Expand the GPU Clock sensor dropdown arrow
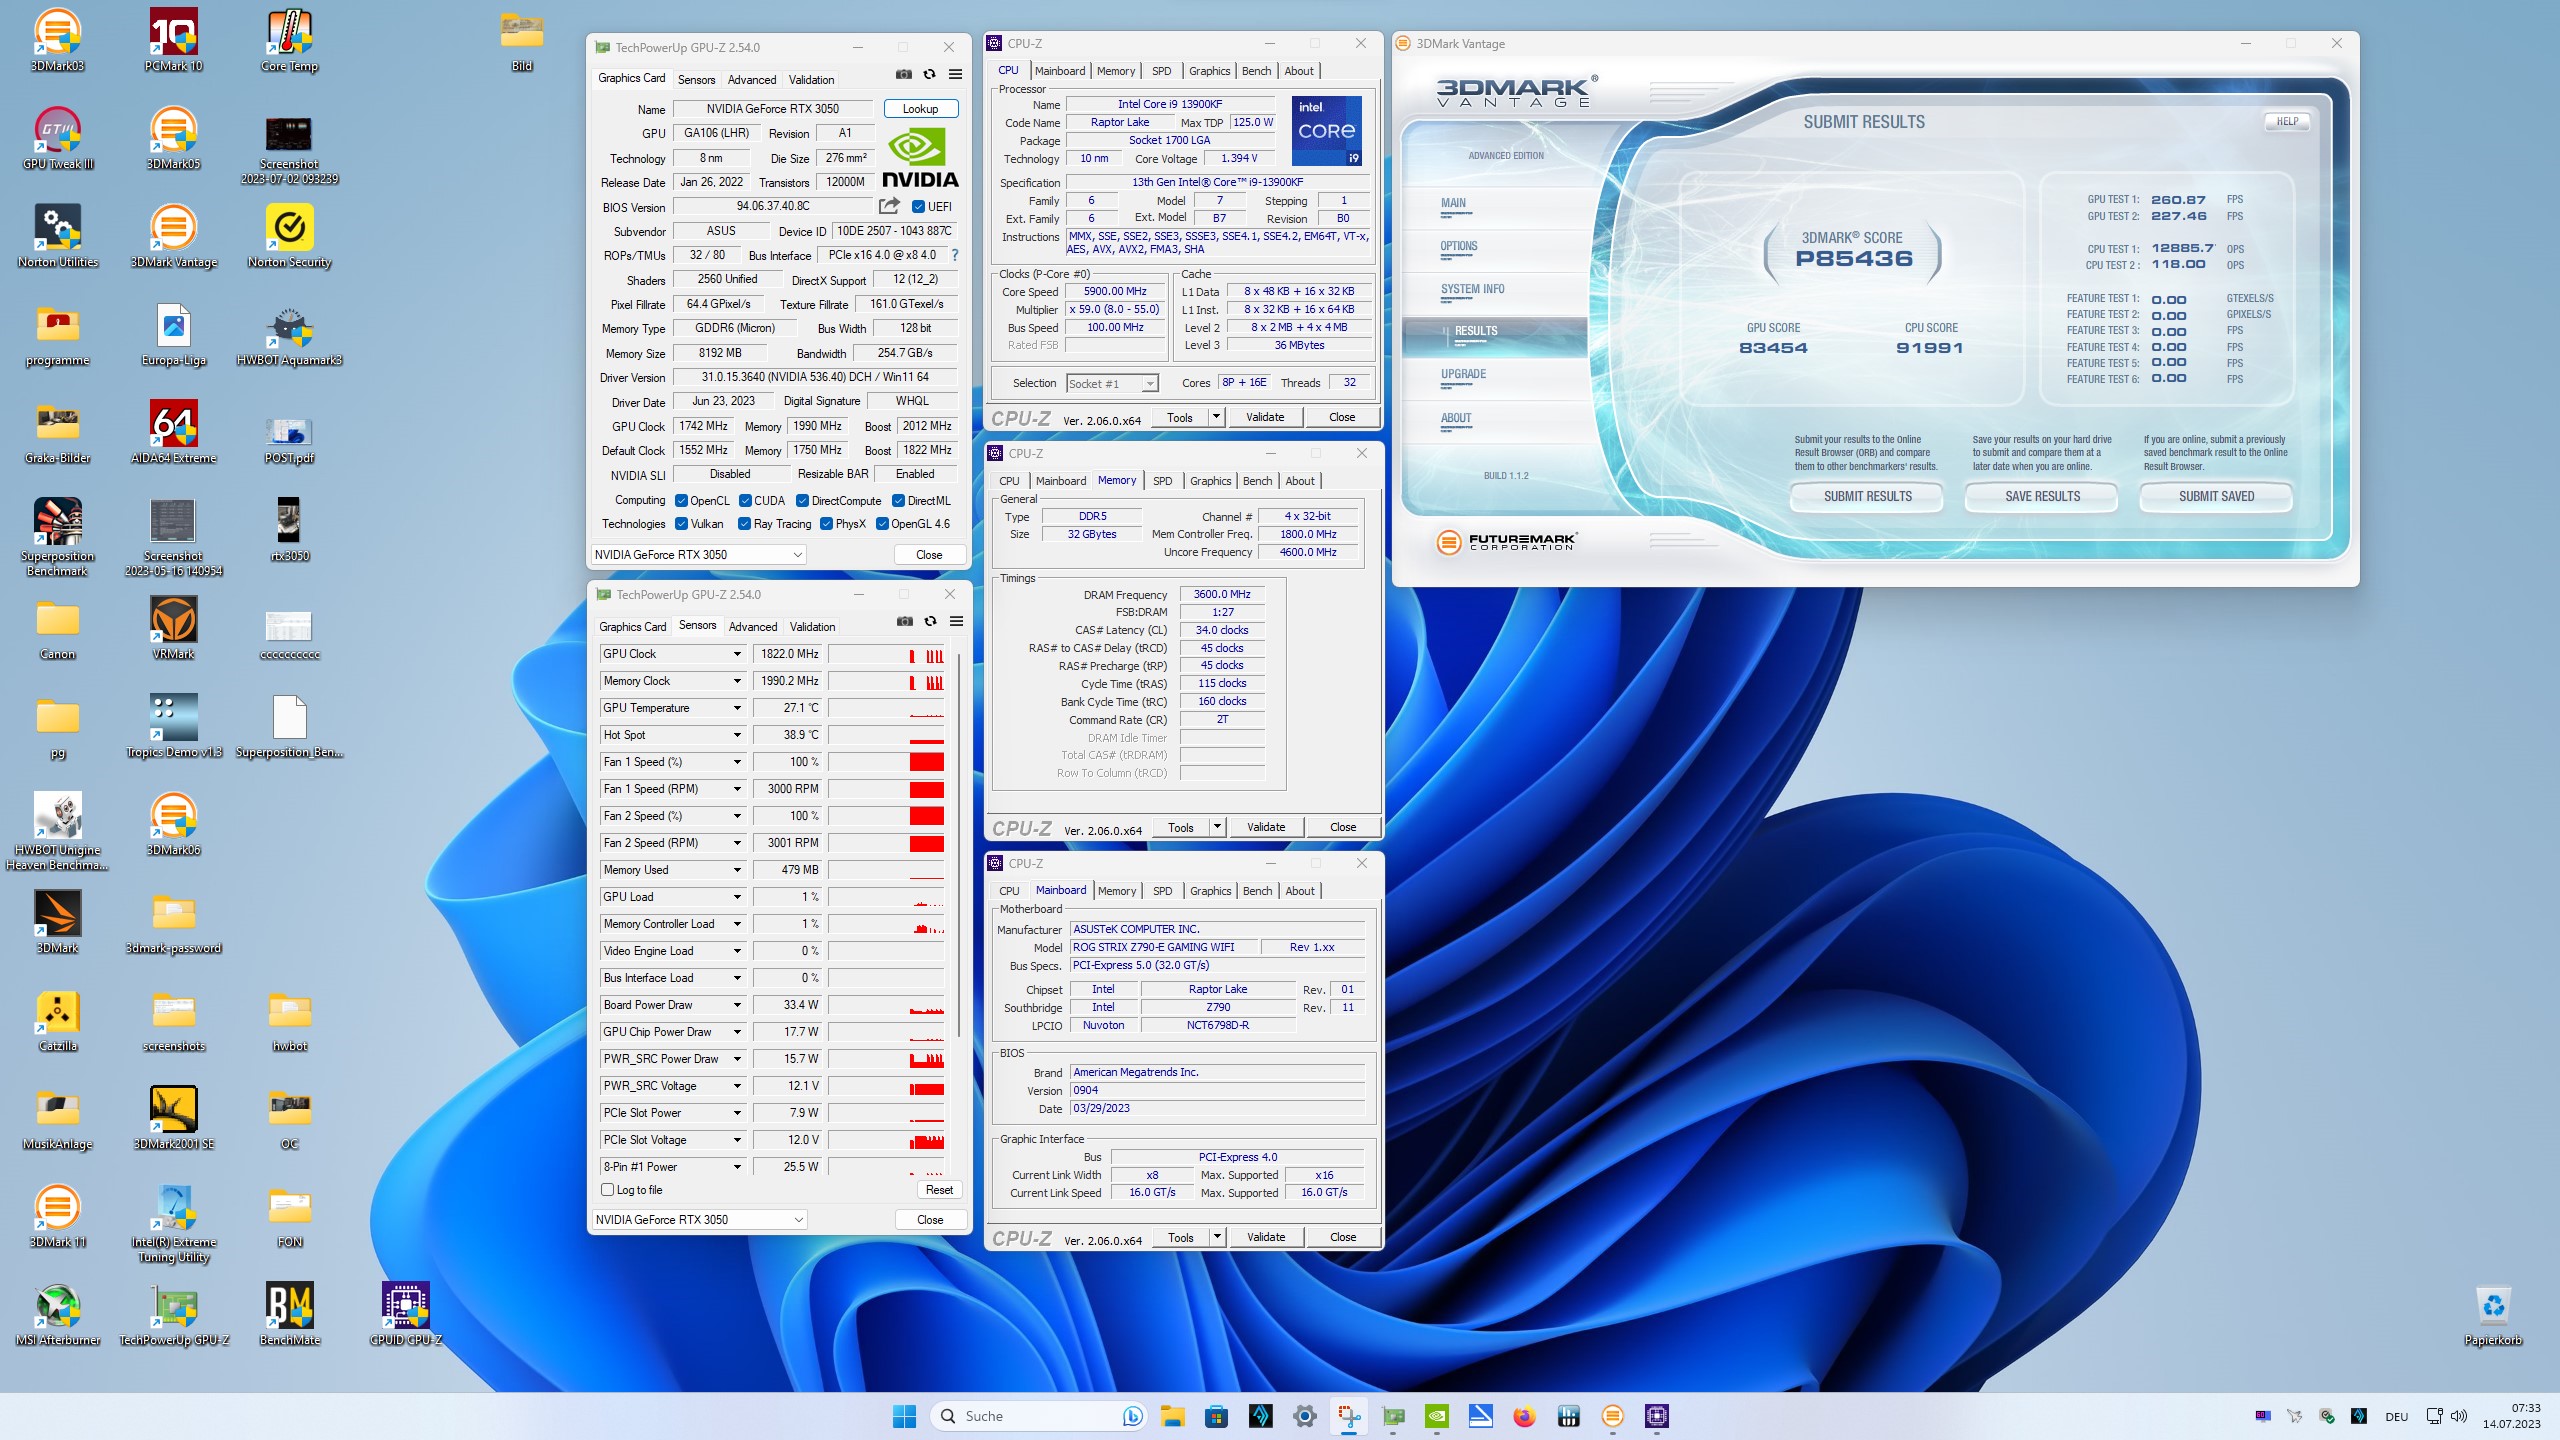The image size is (2560, 1440). [x=737, y=654]
